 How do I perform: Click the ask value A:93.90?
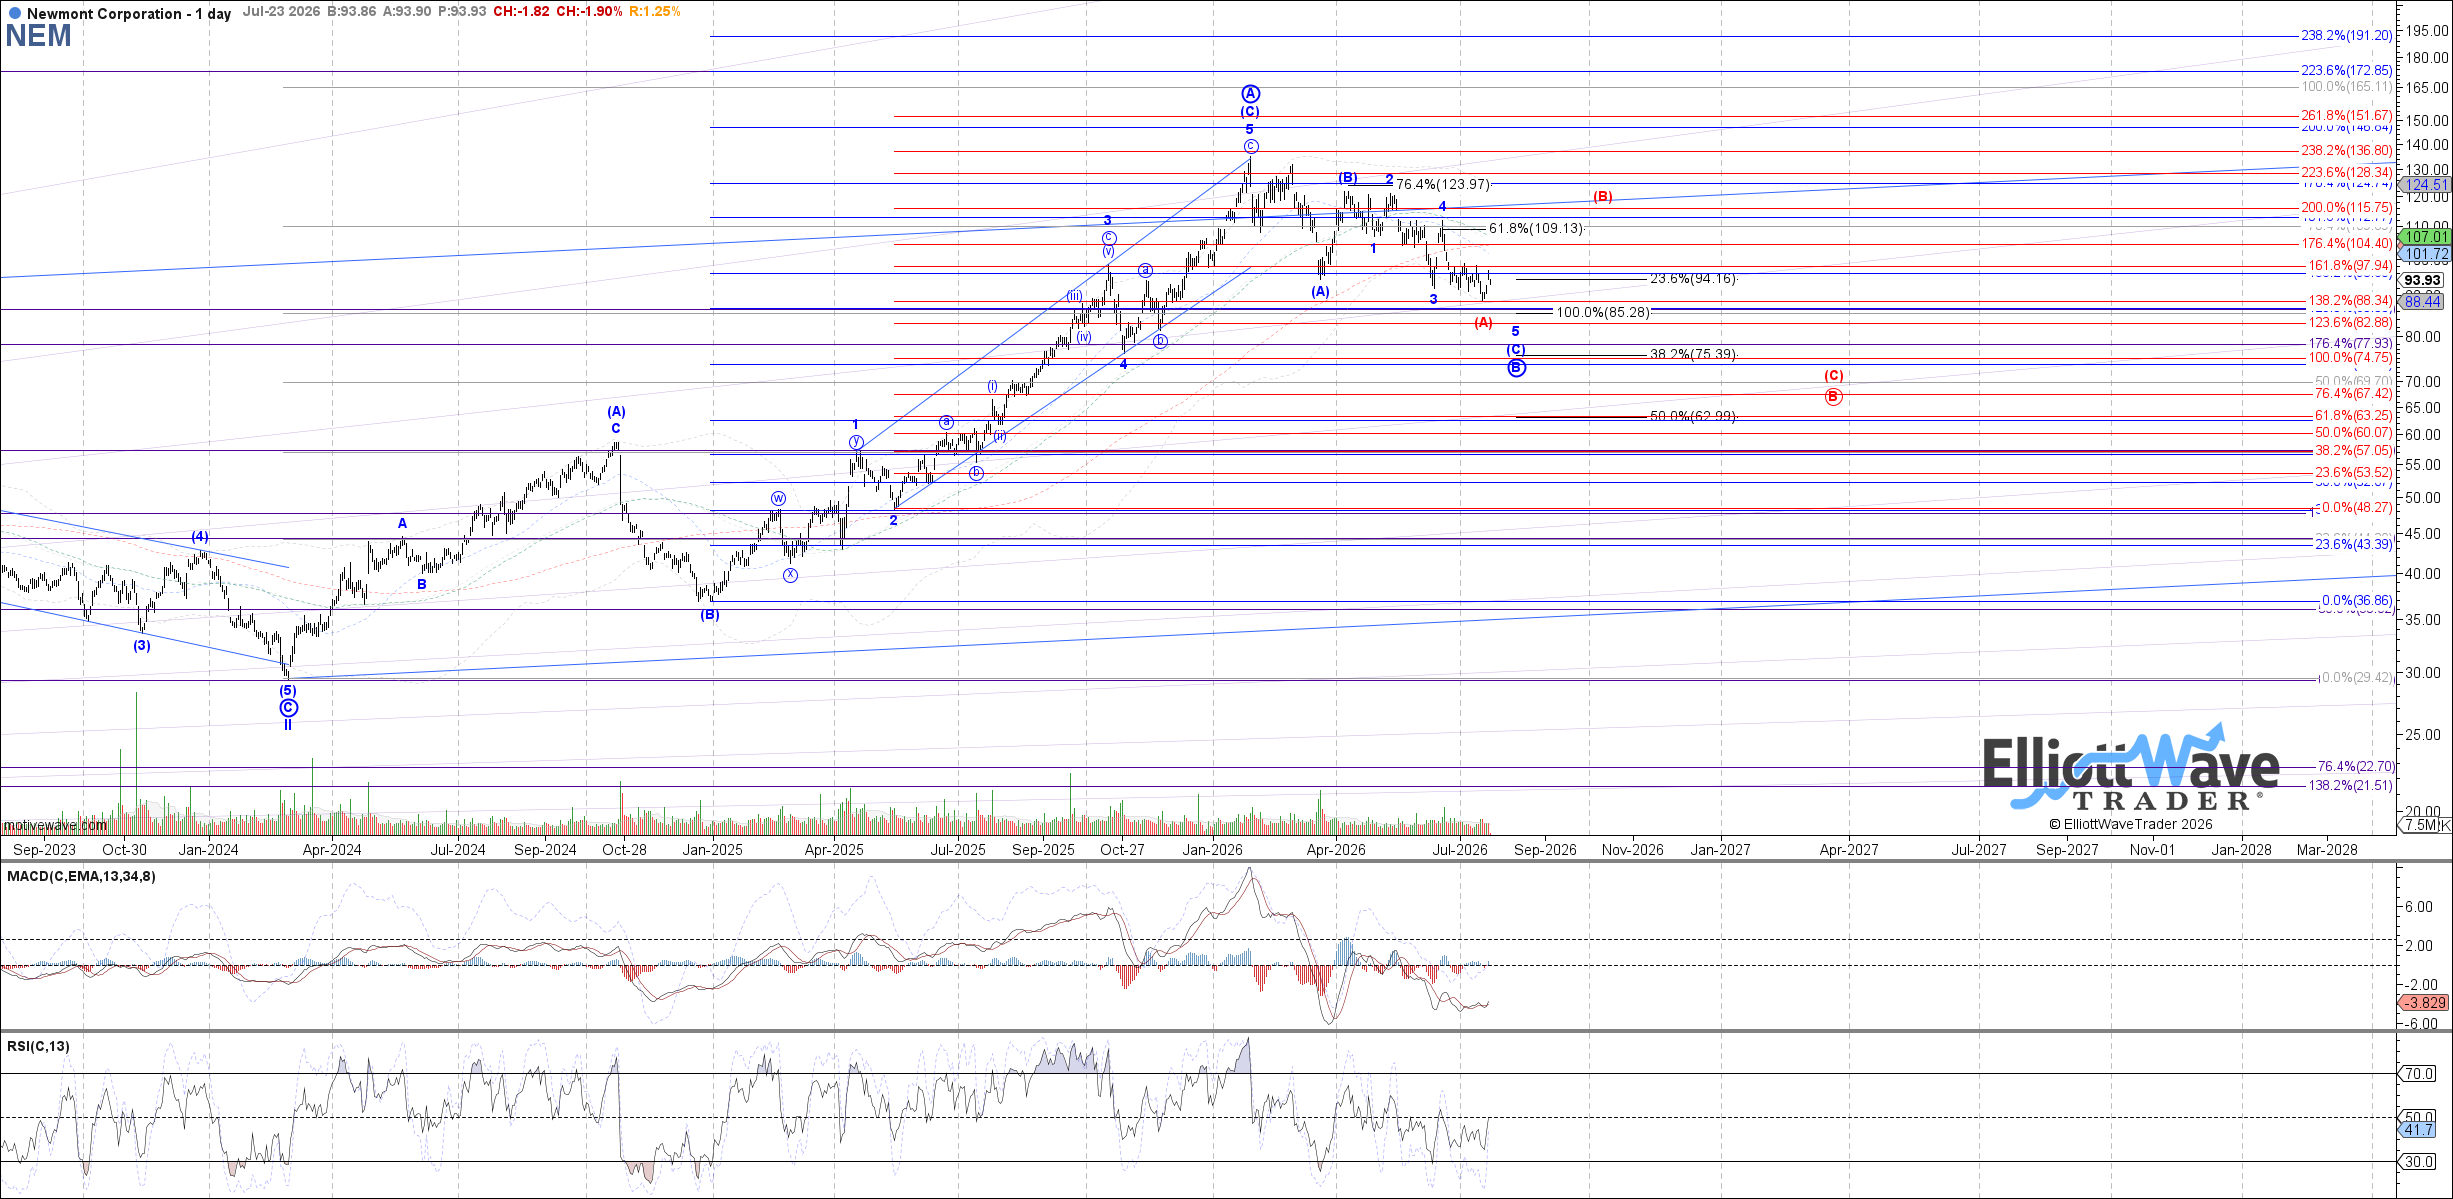click(410, 12)
